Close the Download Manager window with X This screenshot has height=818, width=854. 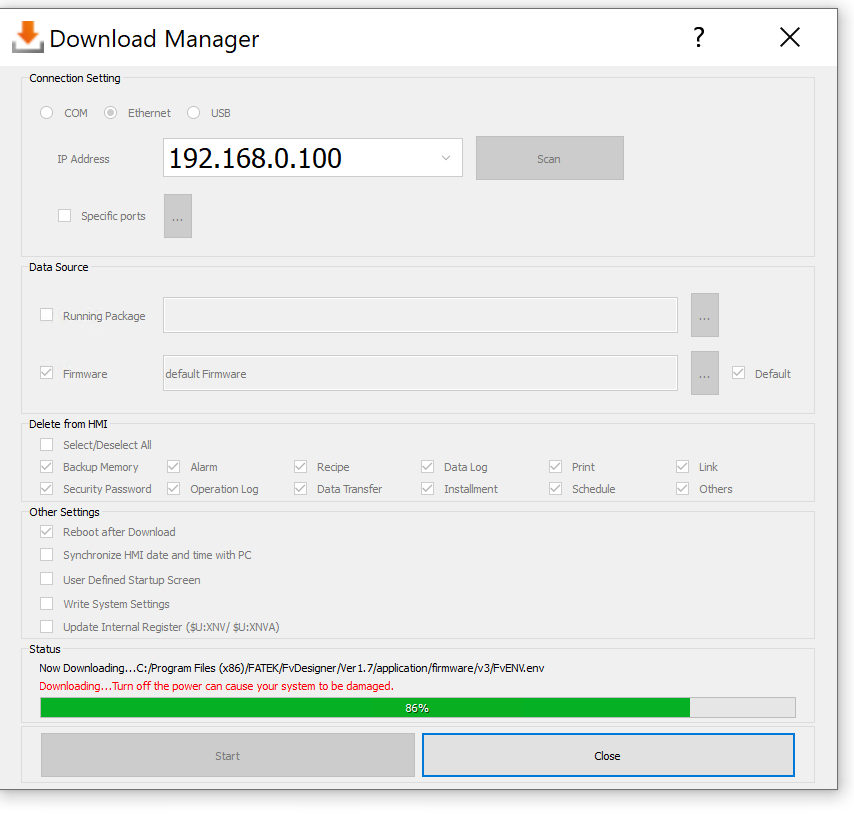click(x=789, y=38)
